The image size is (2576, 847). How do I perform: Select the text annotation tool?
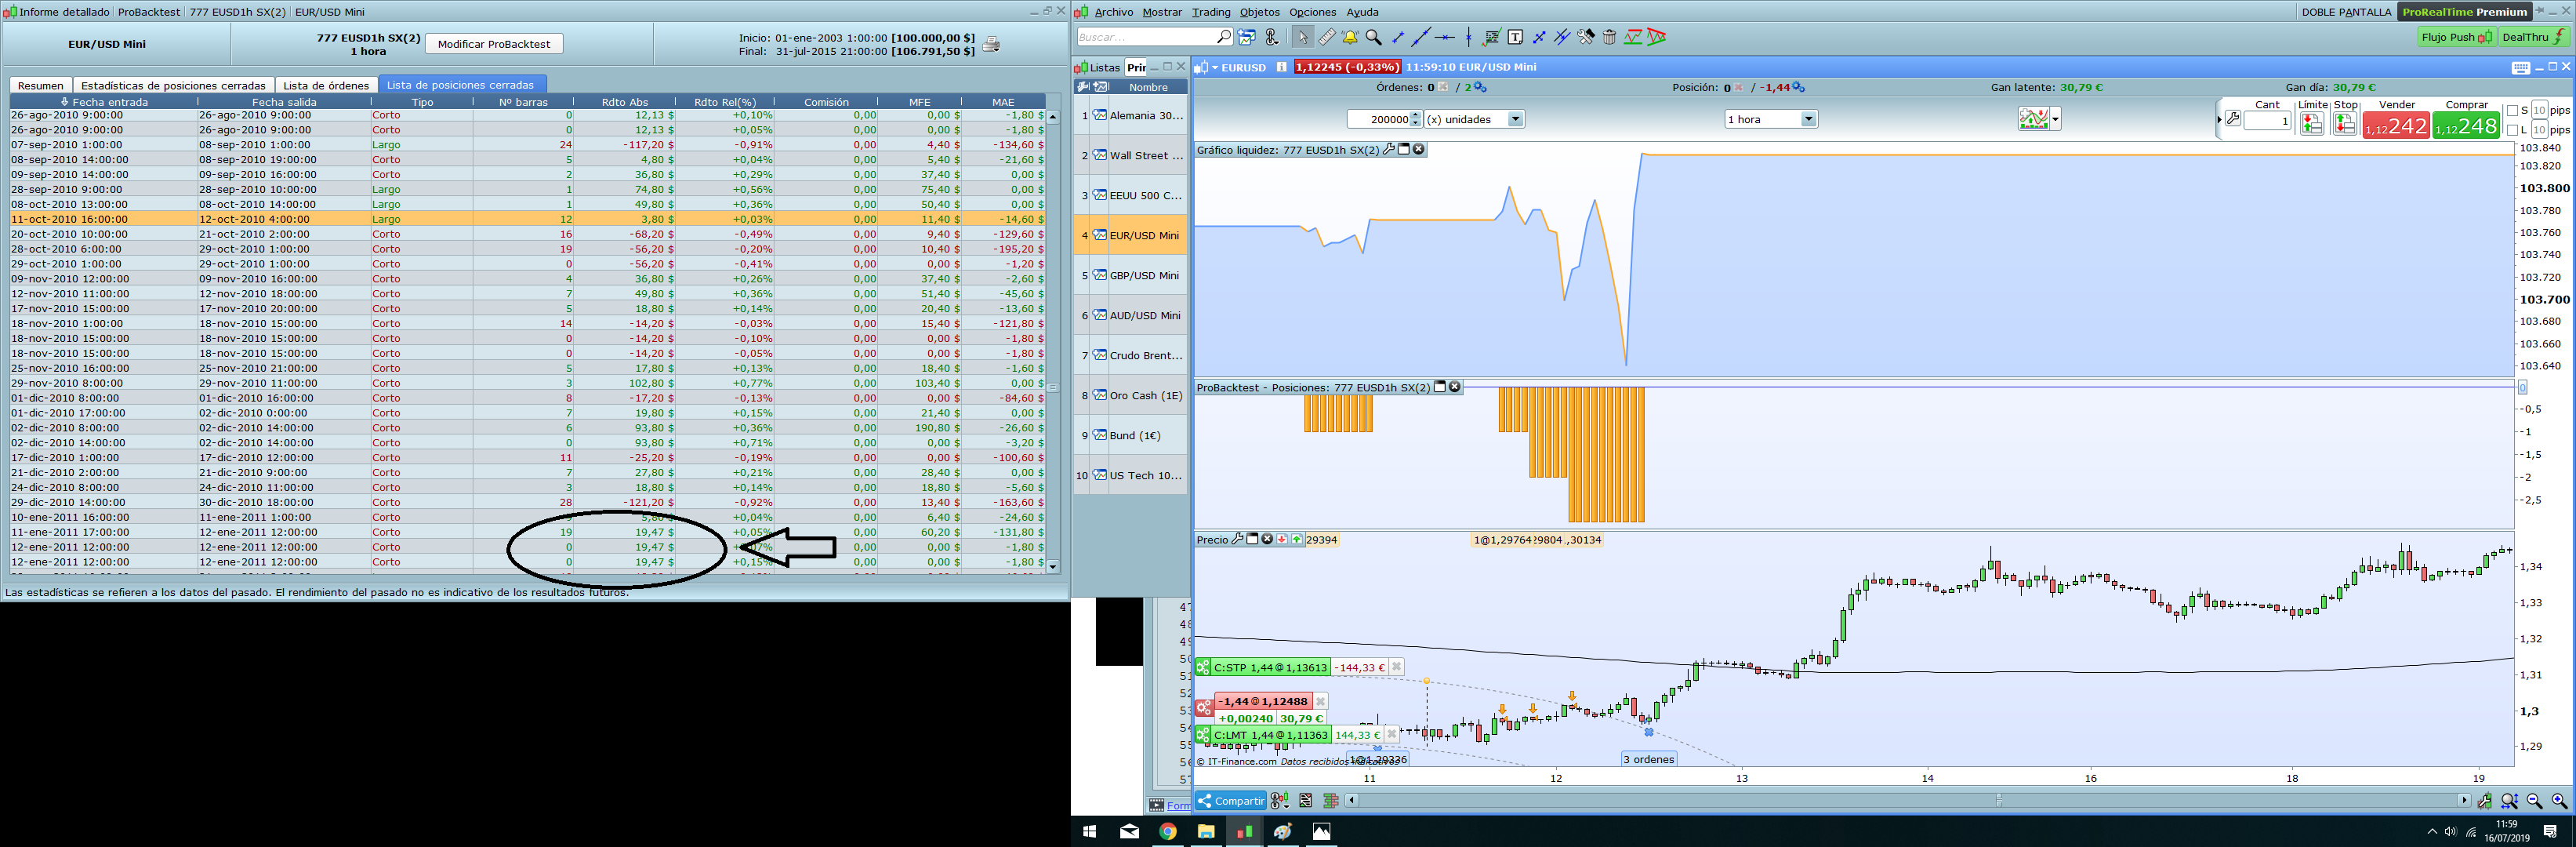1515,37
